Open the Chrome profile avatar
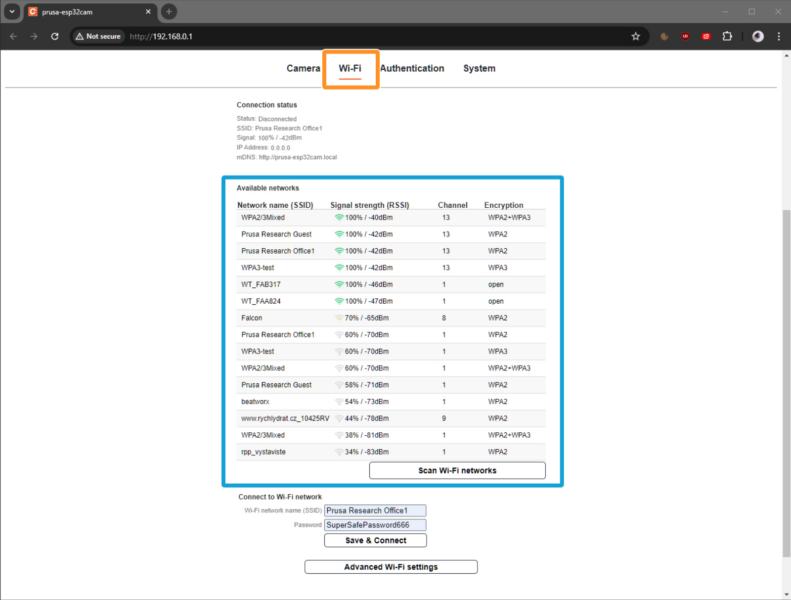The image size is (791, 600). coord(757,36)
